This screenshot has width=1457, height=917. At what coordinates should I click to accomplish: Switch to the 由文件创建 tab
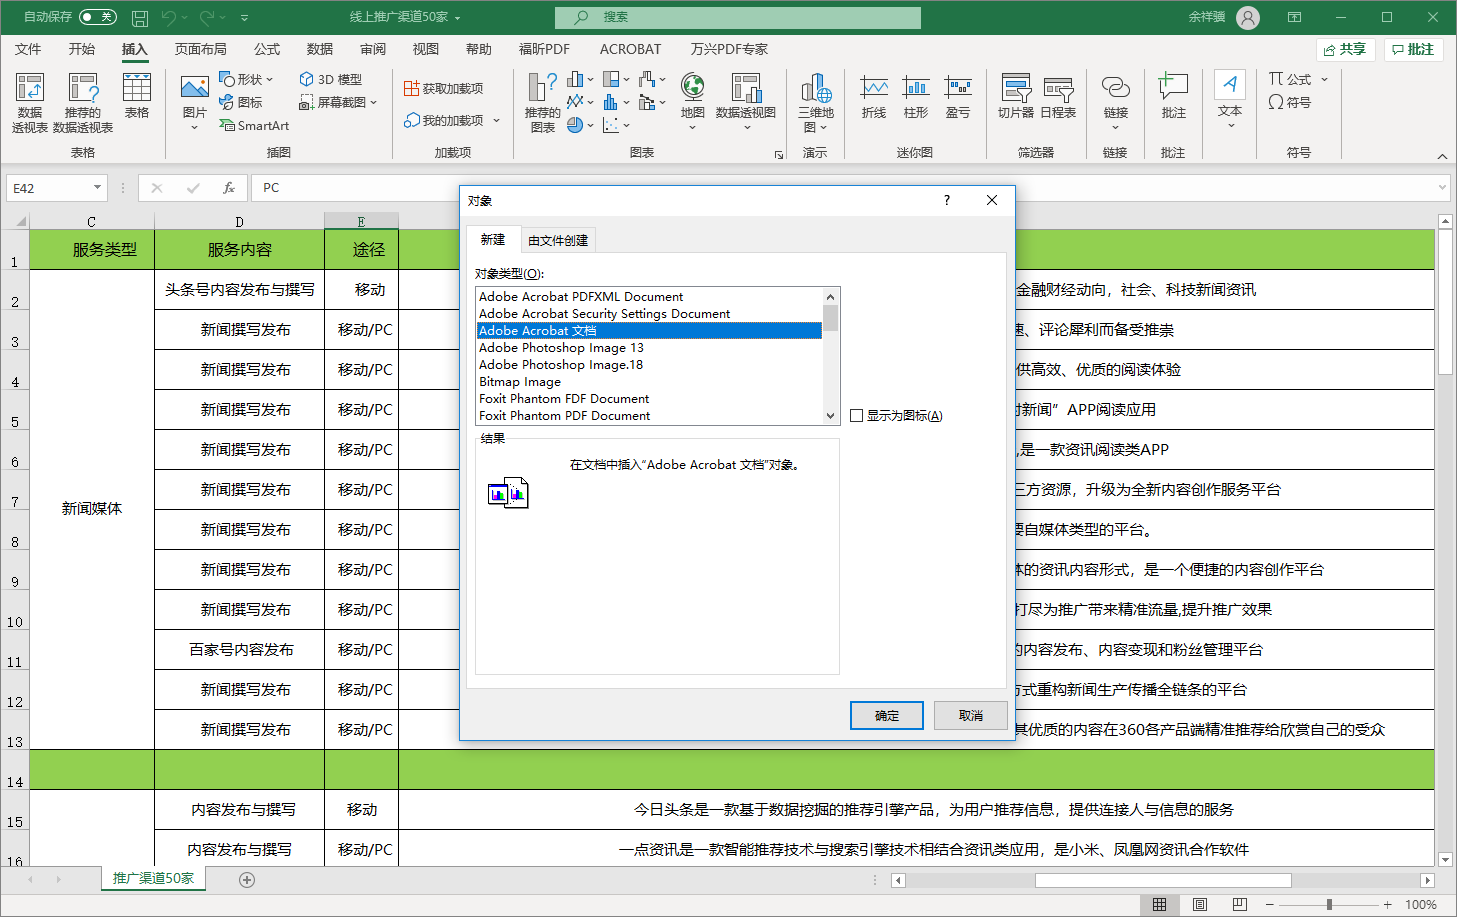tap(558, 241)
